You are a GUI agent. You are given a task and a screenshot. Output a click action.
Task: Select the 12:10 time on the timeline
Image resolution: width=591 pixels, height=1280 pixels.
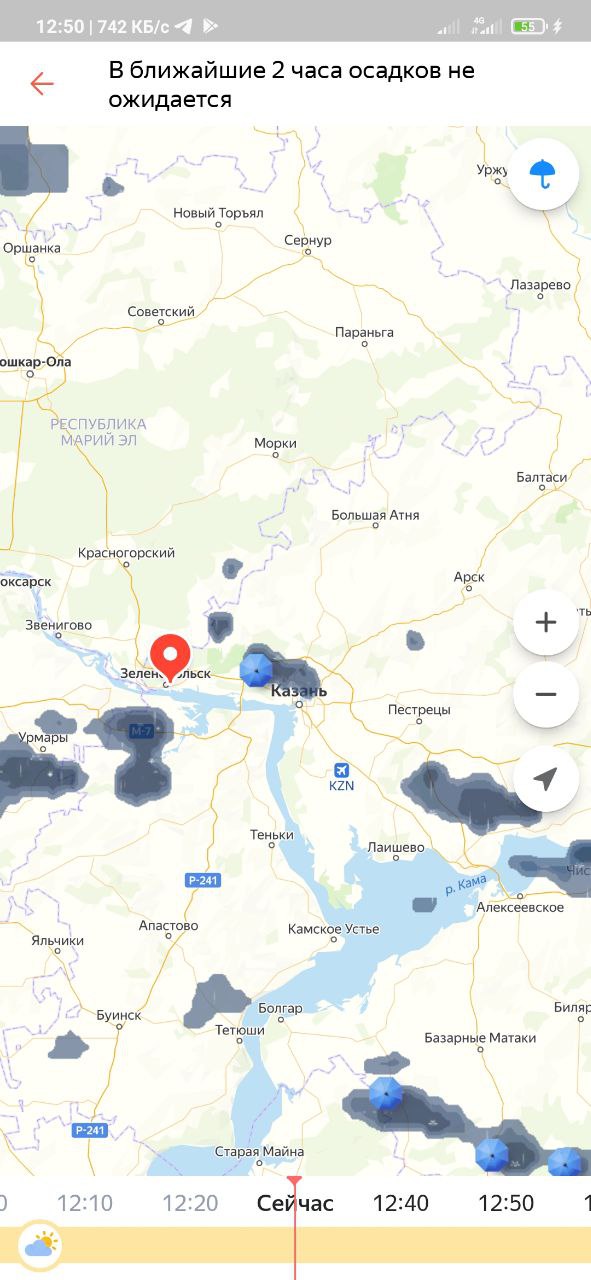coord(85,1203)
